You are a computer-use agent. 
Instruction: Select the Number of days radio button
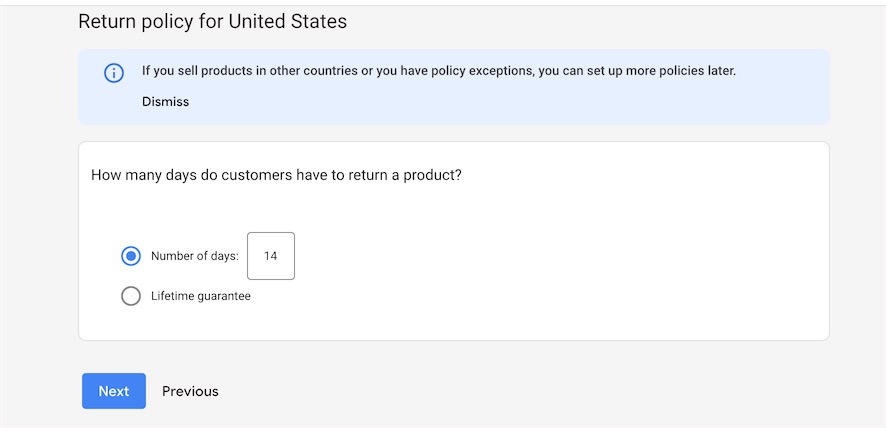click(x=131, y=256)
